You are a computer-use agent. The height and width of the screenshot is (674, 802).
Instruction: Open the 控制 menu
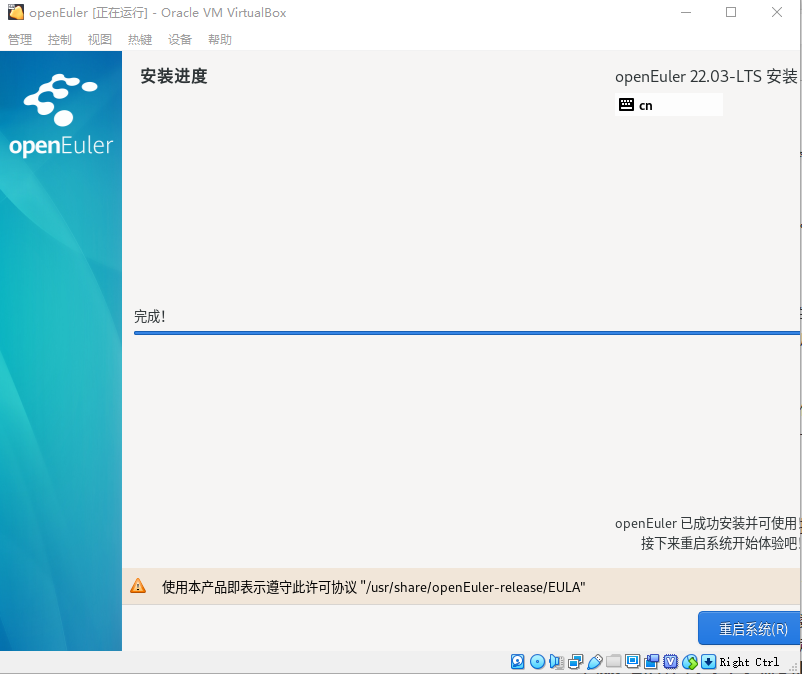click(59, 39)
